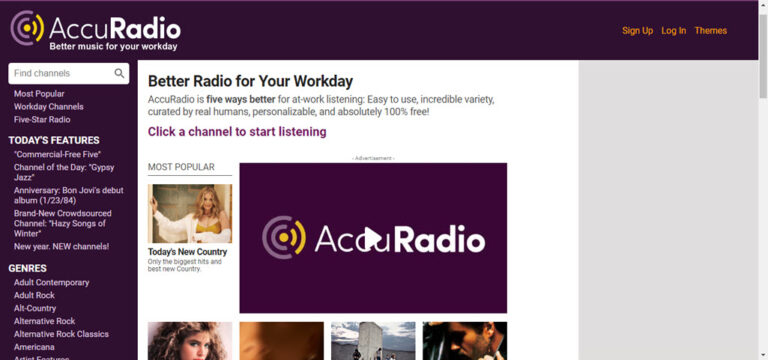The width and height of the screenshot is (768, 360).
Task: Open the Log In link
Action: [673, 30]
